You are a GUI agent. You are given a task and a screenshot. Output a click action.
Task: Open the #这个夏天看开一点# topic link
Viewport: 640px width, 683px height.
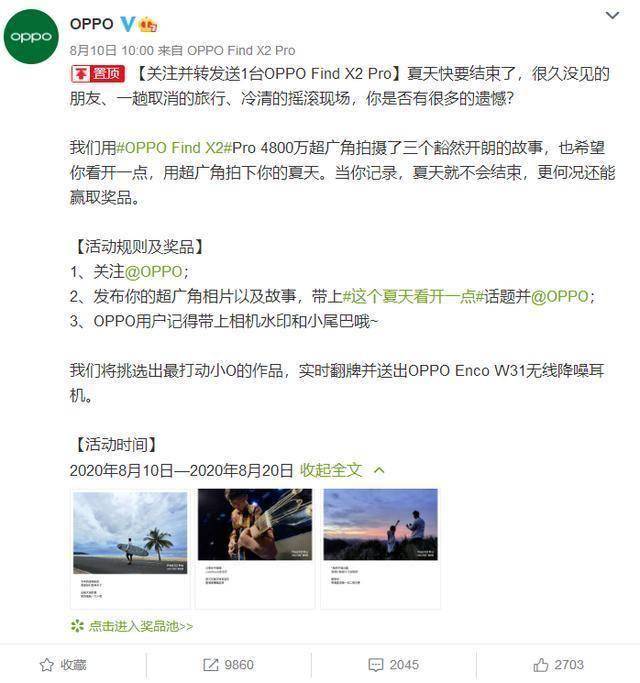[x=413, y=297]
